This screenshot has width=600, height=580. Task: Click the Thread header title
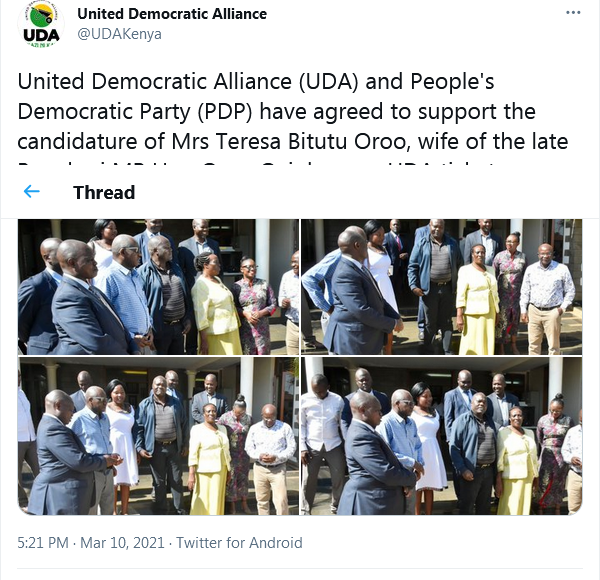click(x=104, y=192)
